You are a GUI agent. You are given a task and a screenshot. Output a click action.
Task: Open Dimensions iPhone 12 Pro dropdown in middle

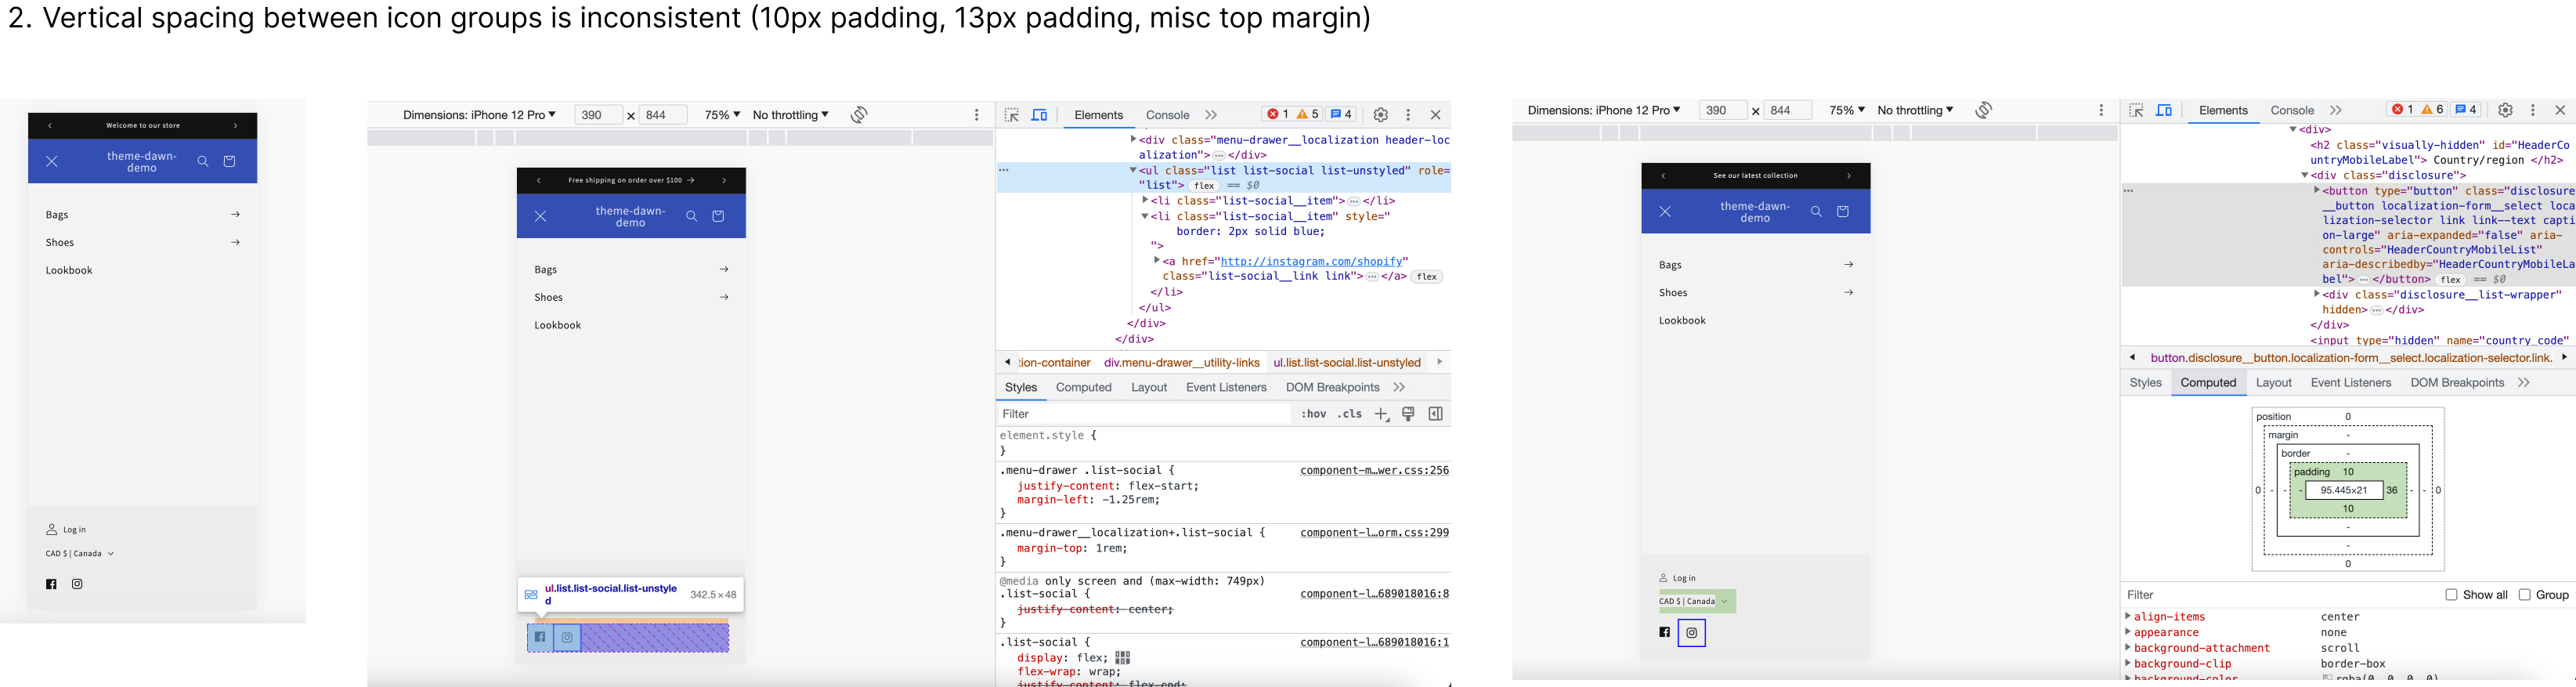(x=481, y=115)
